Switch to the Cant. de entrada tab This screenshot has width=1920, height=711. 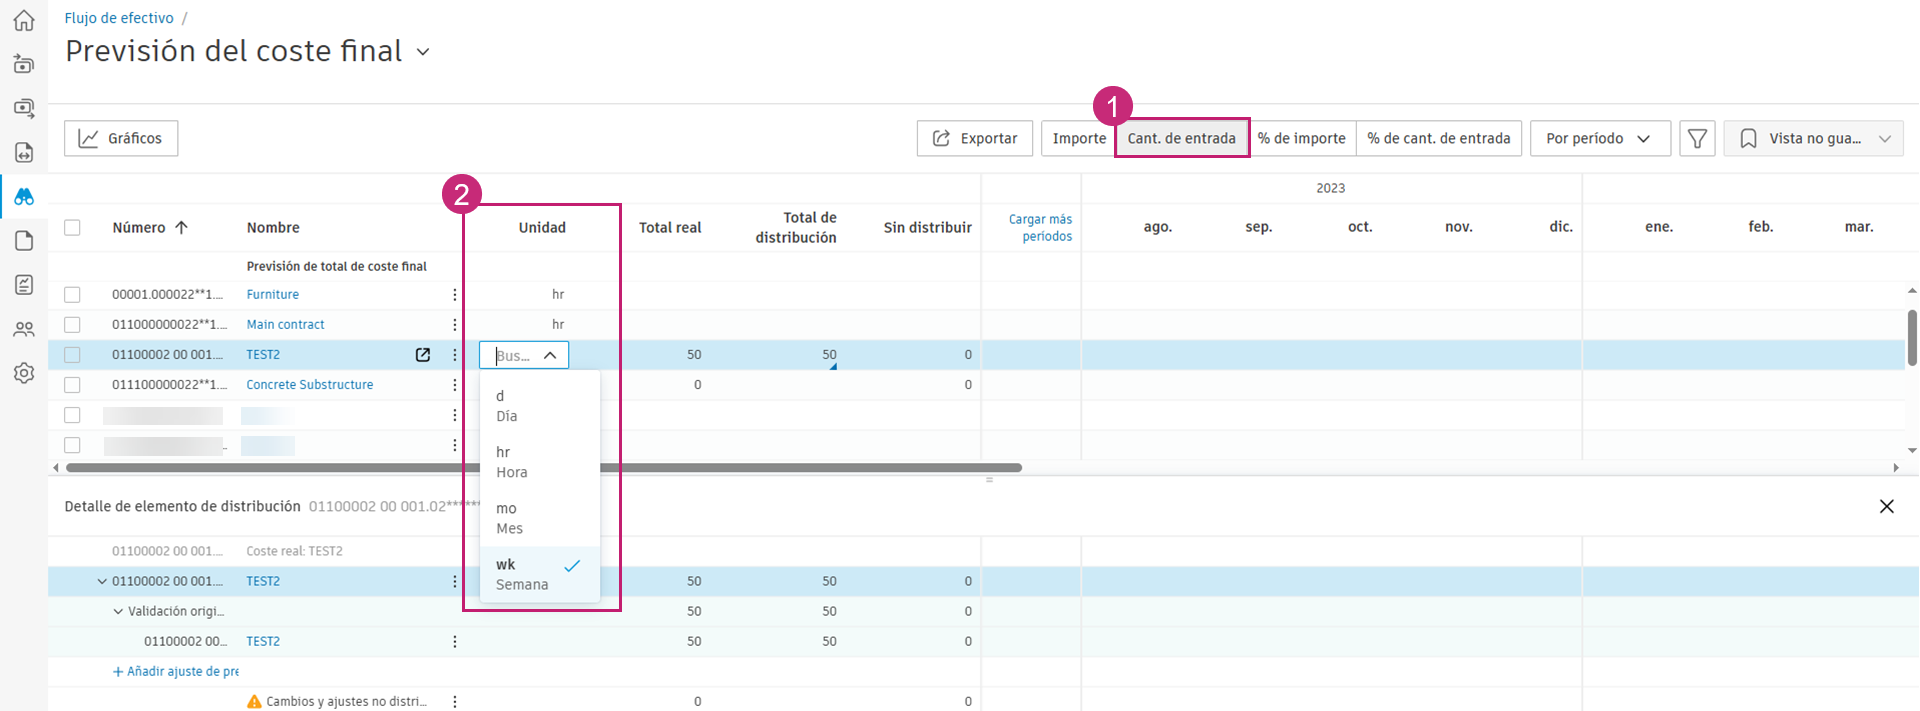pyautogui.click(x=1181, y=138)
